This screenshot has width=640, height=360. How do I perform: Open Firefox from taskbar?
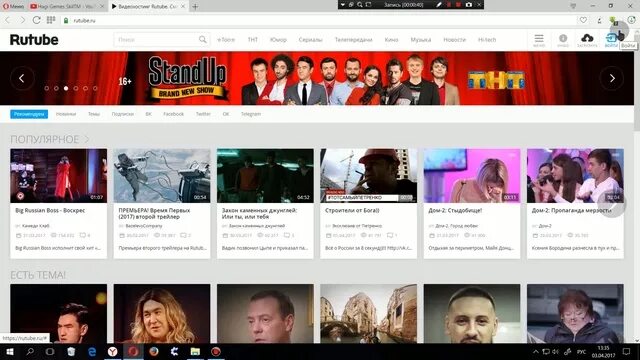tap(154, 351)
